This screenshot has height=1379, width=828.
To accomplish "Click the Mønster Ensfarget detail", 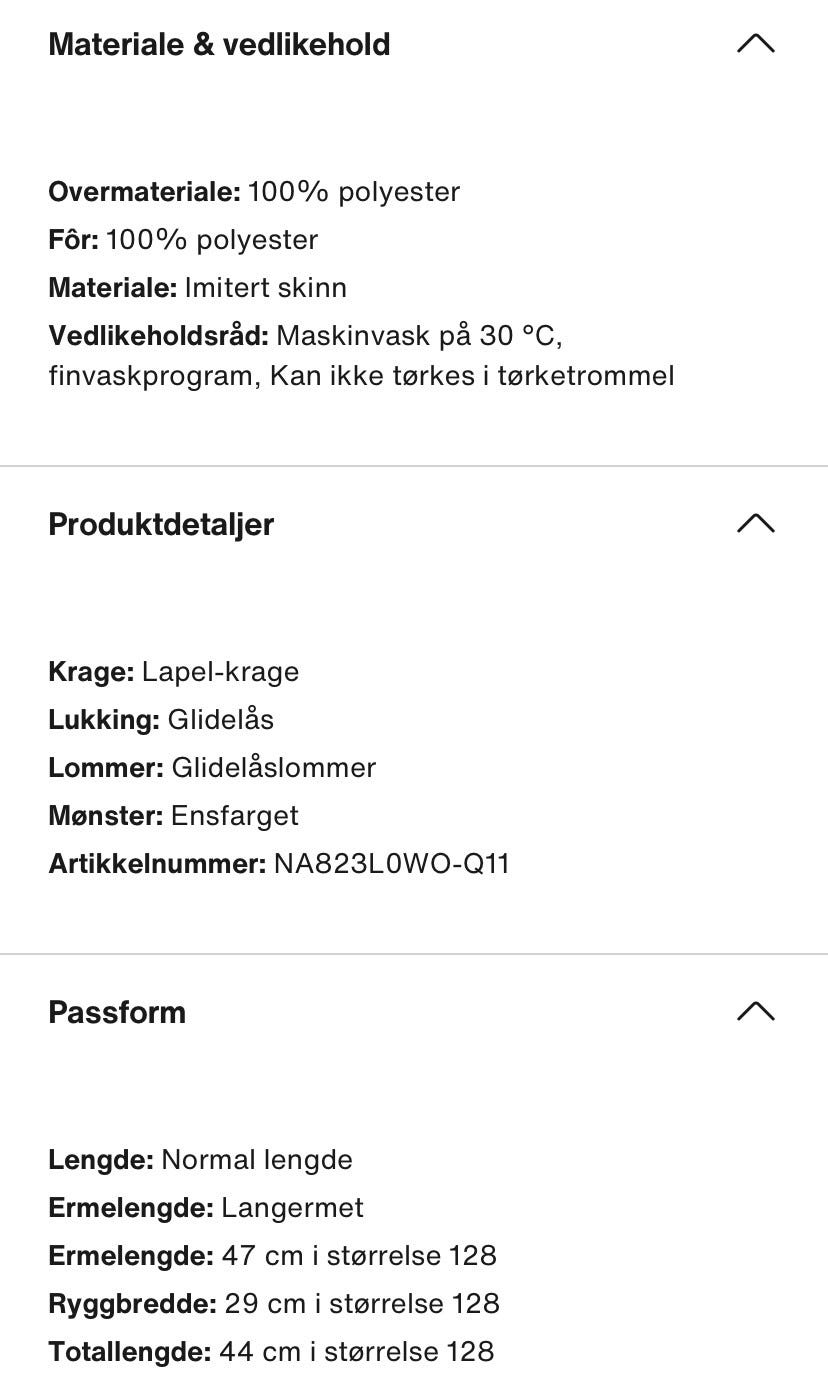I will click(x=173, y=815).
